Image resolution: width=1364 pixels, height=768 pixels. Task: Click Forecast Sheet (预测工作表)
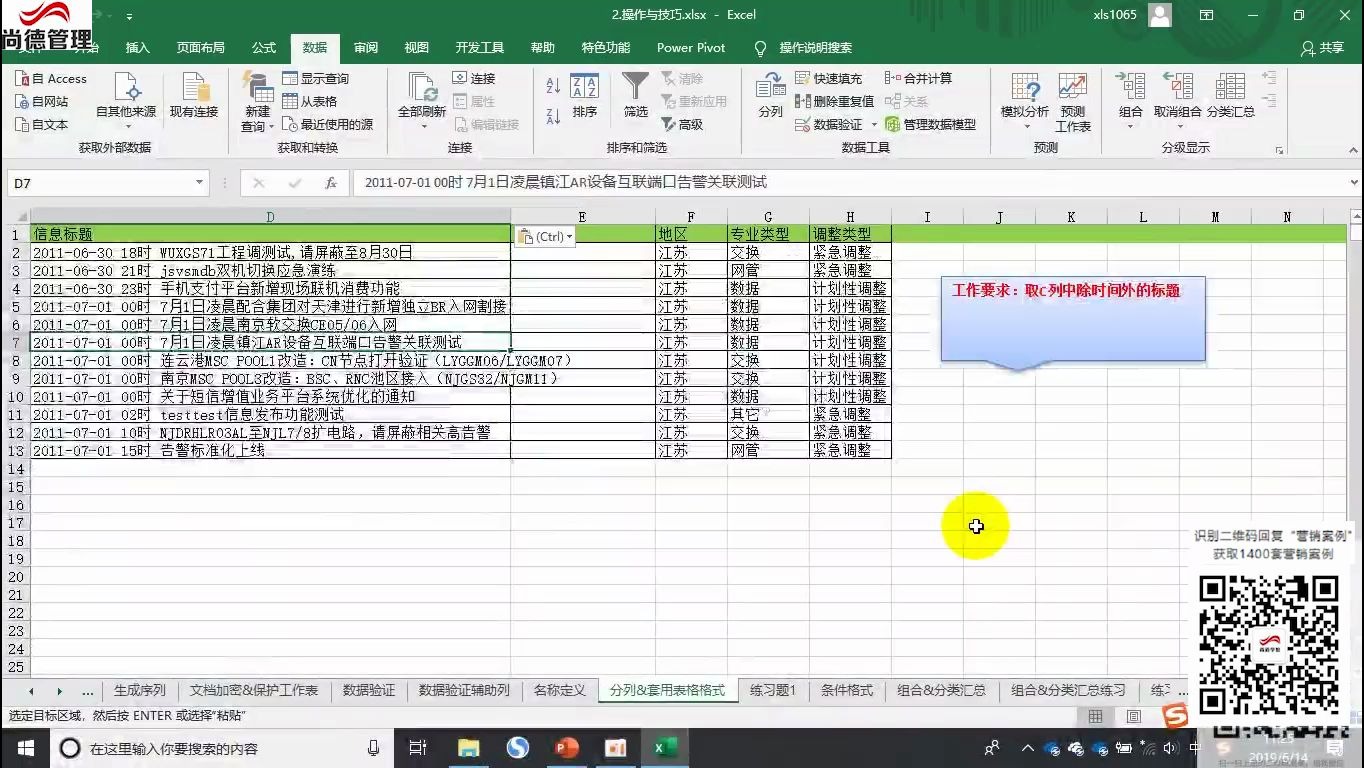tap(1073, 102)
